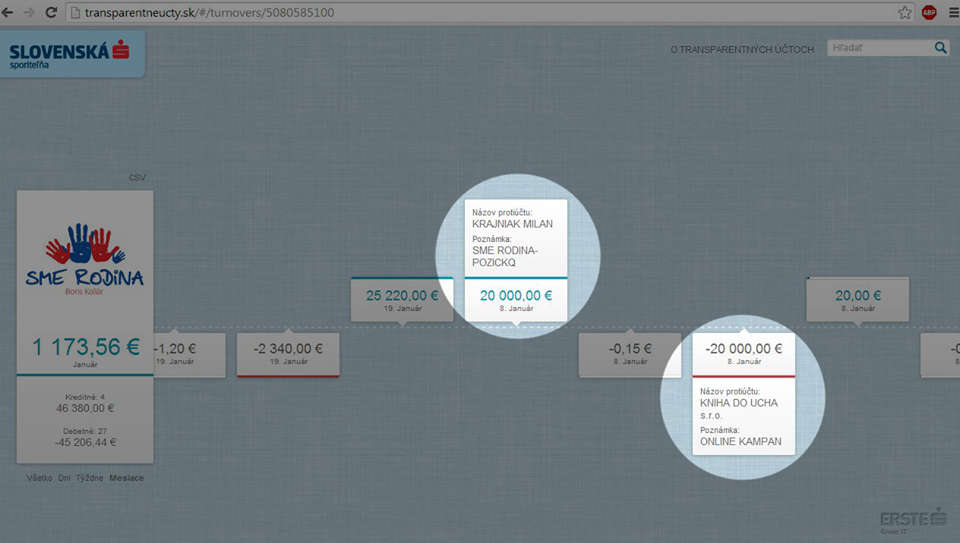
Task: Click the 1 173,56 € January balance
Action: click(x=85, y=348)
